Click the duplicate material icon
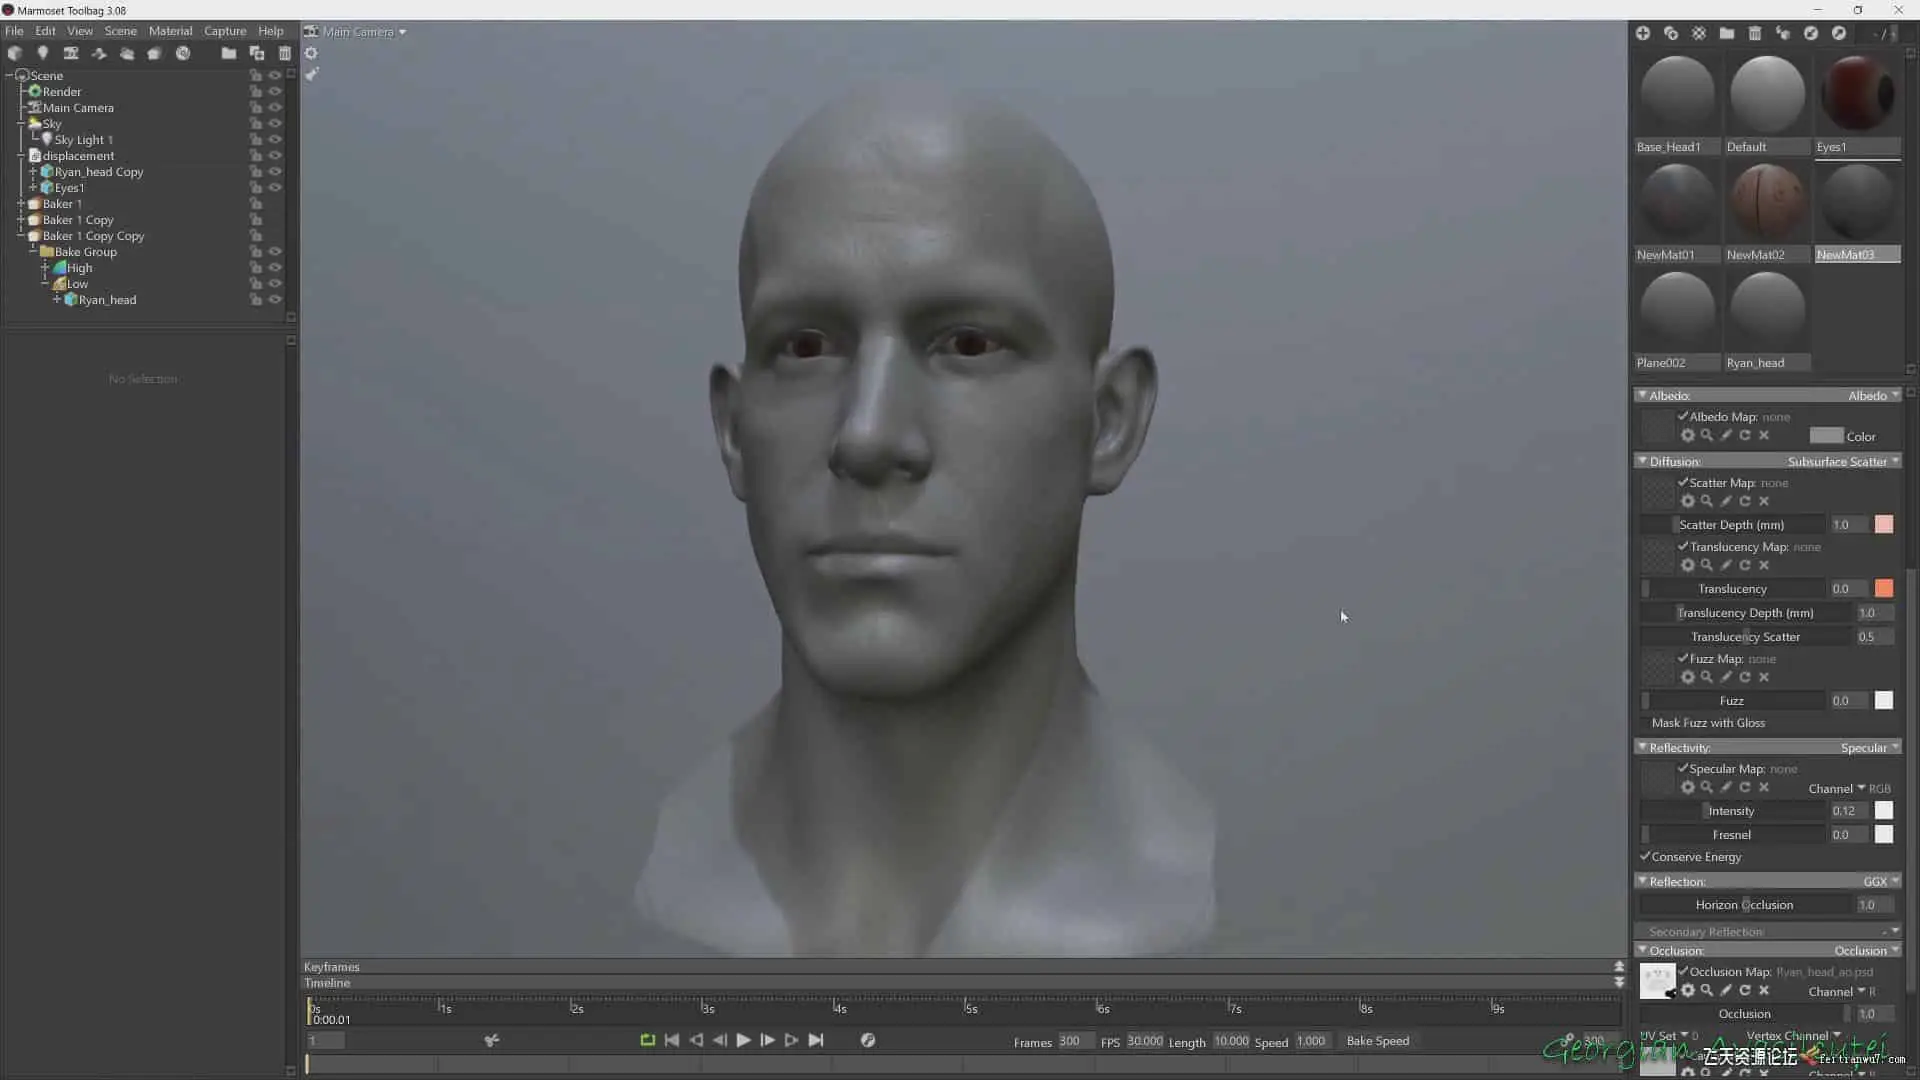1920x1080 pixels. tap(1670, 33)
